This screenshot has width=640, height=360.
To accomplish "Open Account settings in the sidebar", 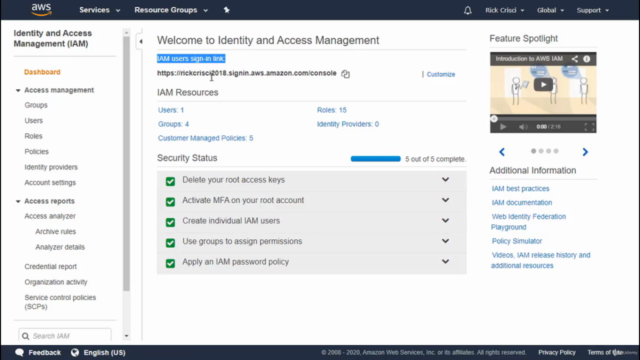I will coord(50,182).
